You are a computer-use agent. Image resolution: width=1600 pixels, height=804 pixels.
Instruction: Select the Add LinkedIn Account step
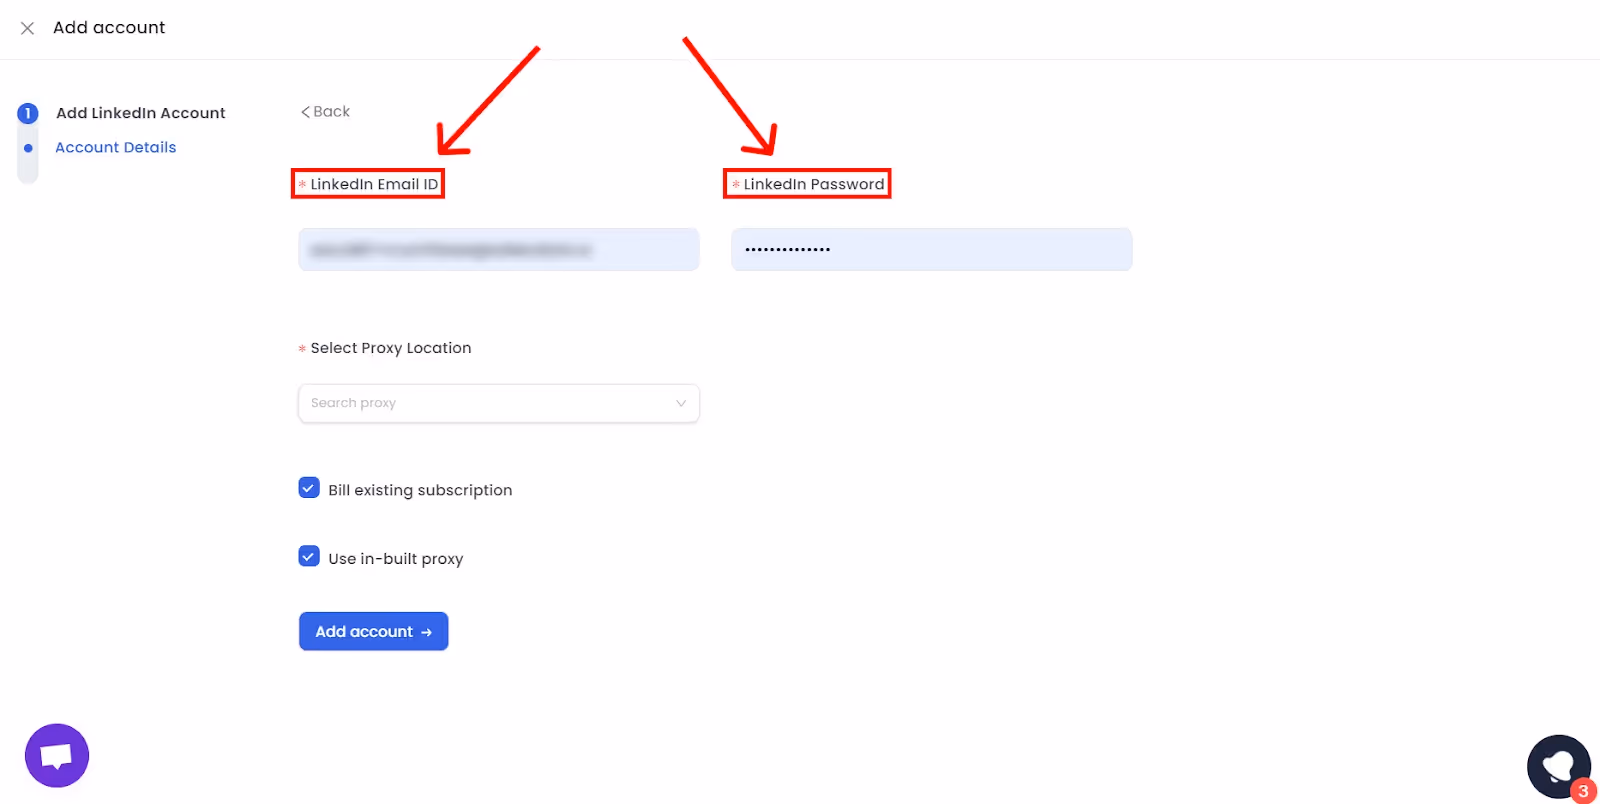click(140, 113)
